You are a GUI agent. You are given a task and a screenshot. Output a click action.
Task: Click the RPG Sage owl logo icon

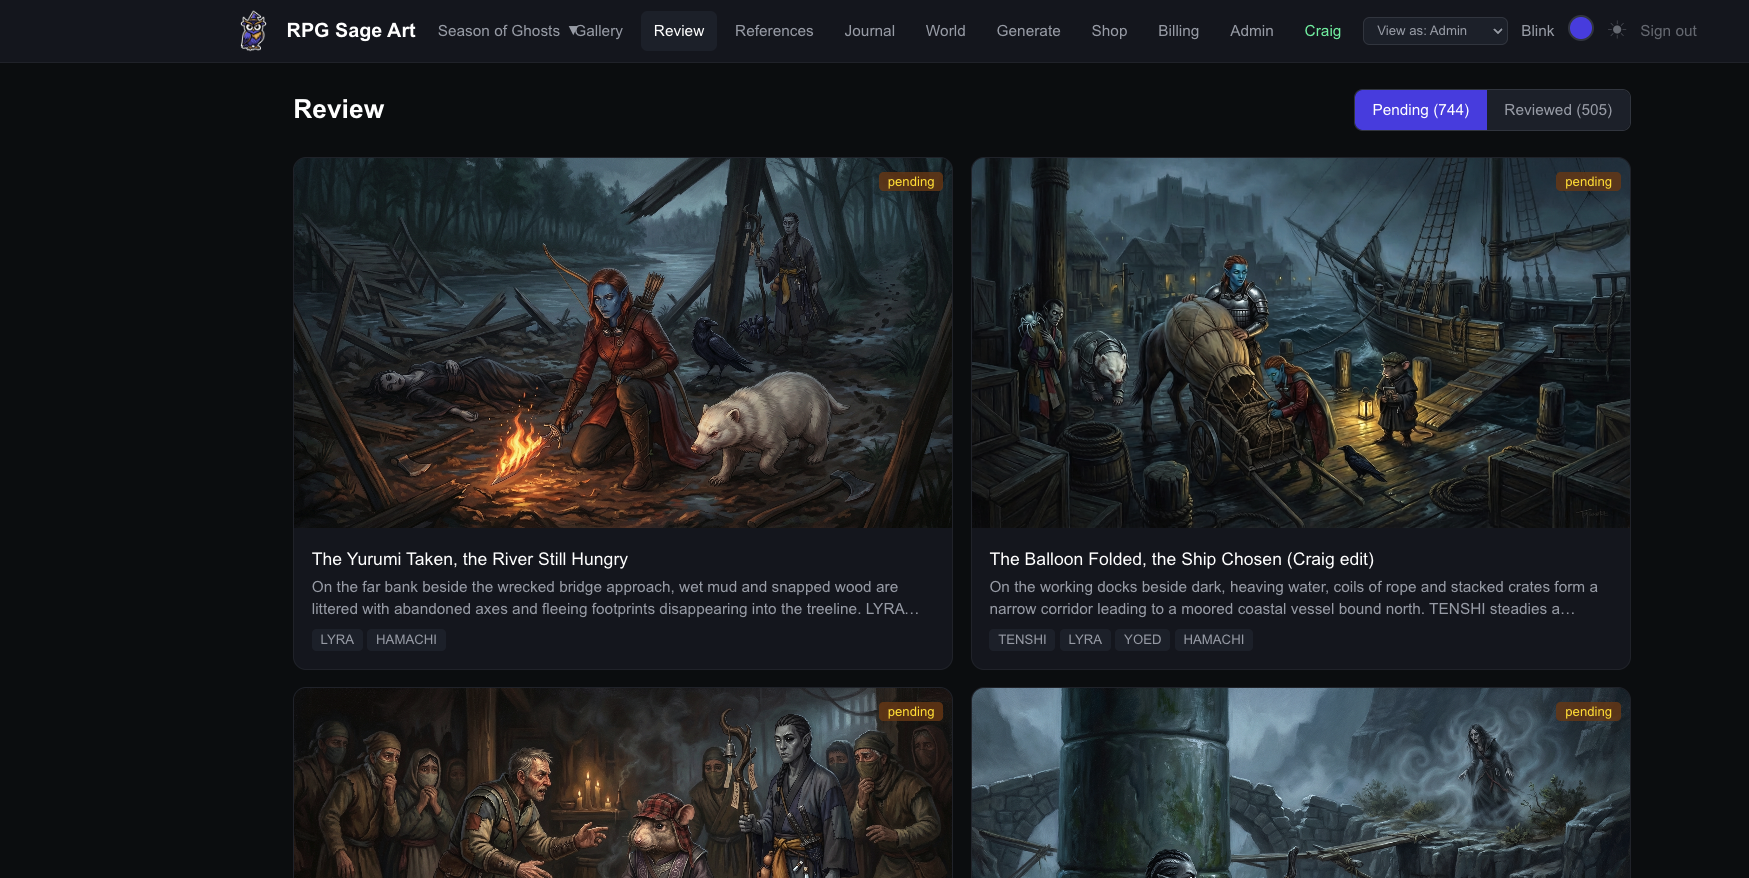coord(253,31)
